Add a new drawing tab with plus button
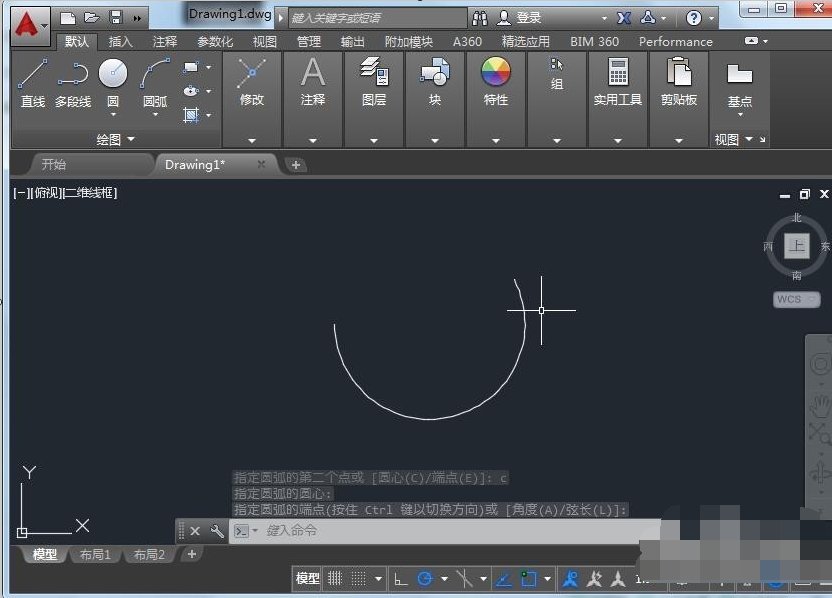 pyautogui.click(x=296, y=165)
